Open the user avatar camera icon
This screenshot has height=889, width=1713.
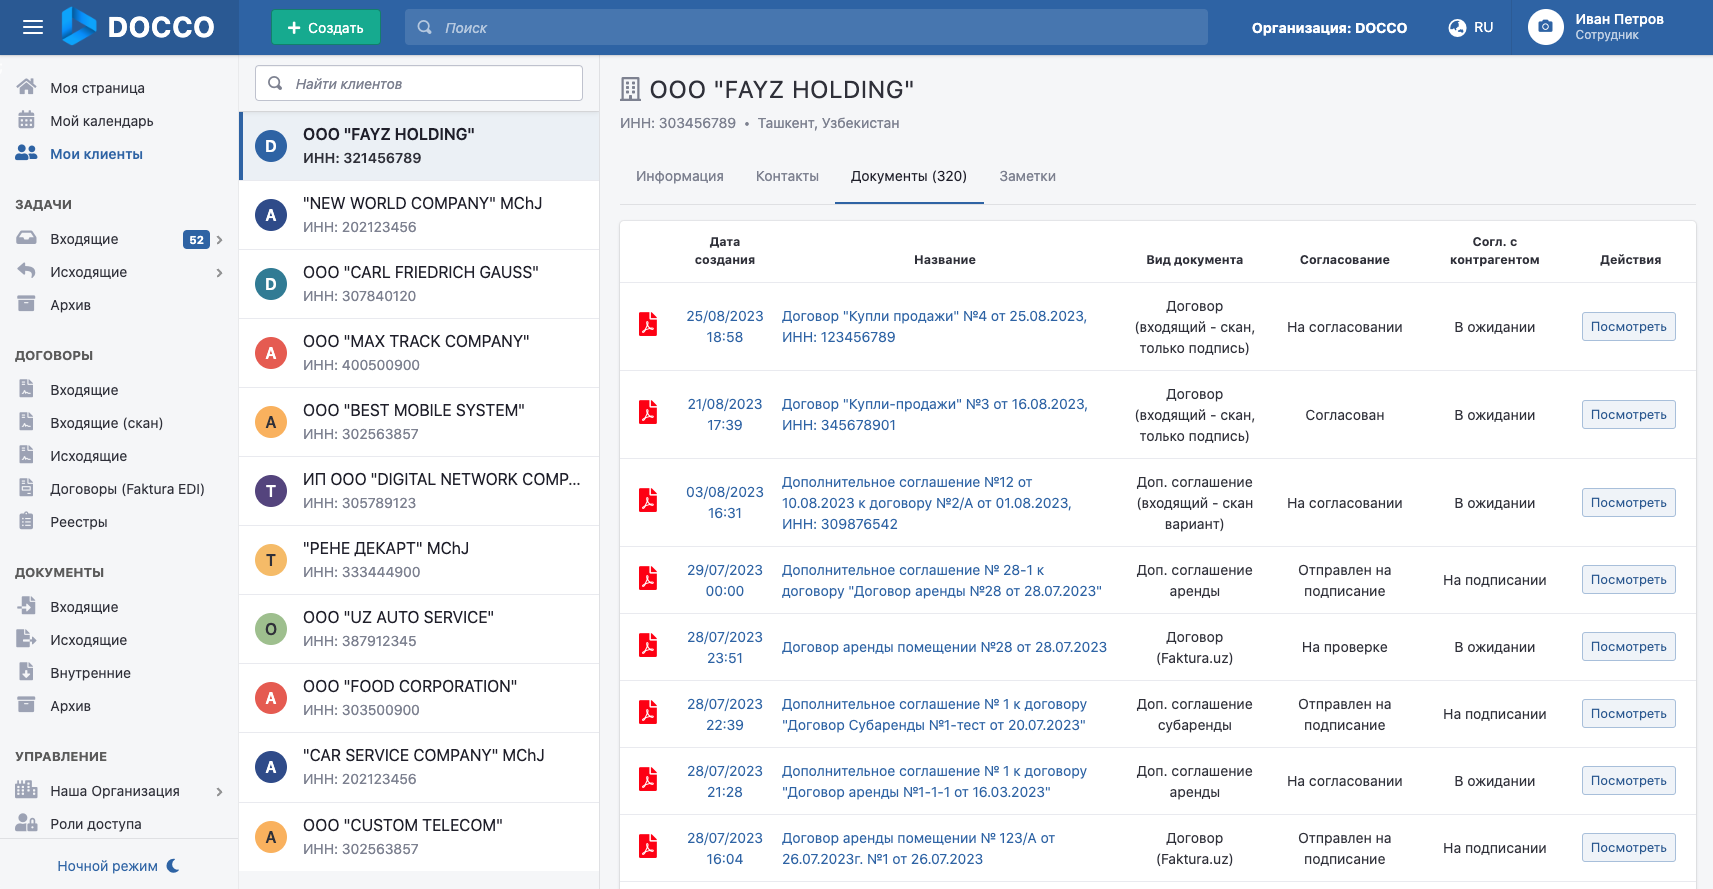[x=1545, y=27]
